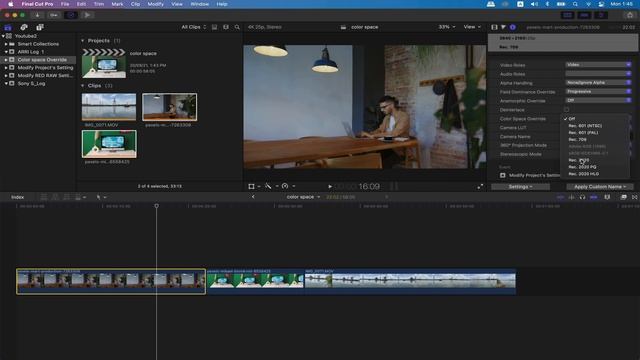Open the import media toolbar button
Viewport: 640px width, 360px height.
pos(37,15)
